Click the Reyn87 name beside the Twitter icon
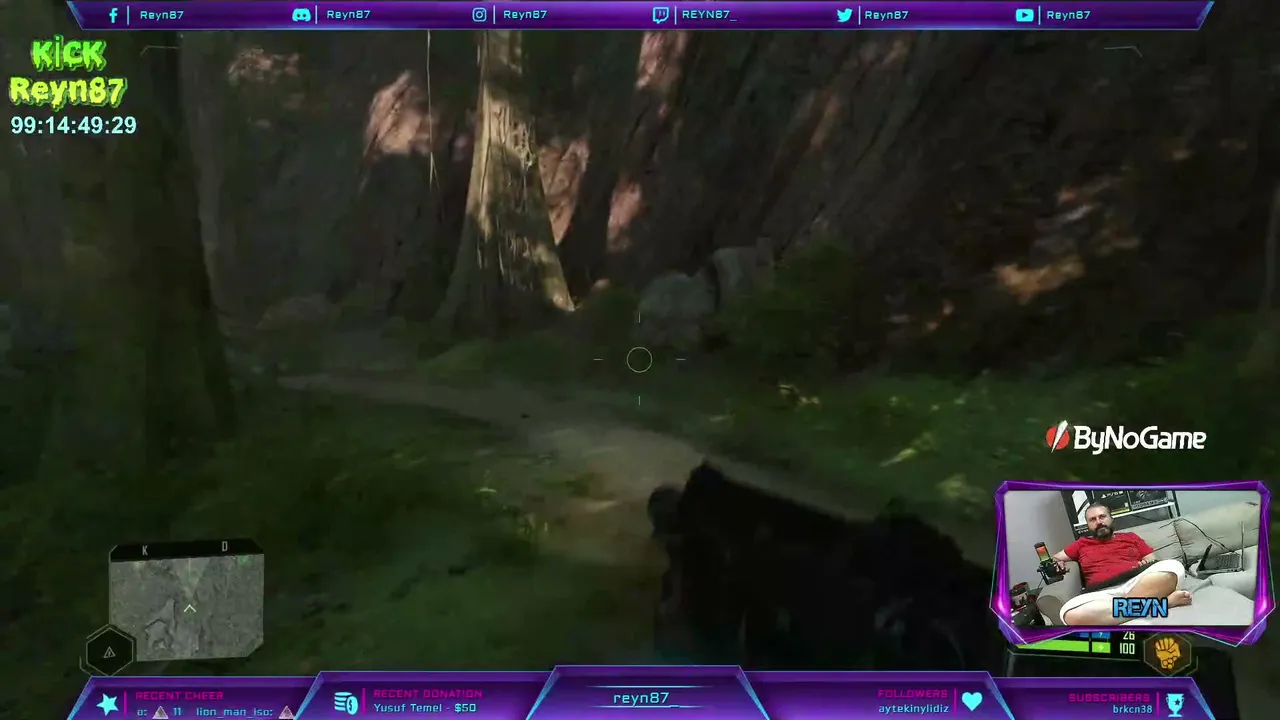Viewport: 1280px width, 720px height. [887, 15]
